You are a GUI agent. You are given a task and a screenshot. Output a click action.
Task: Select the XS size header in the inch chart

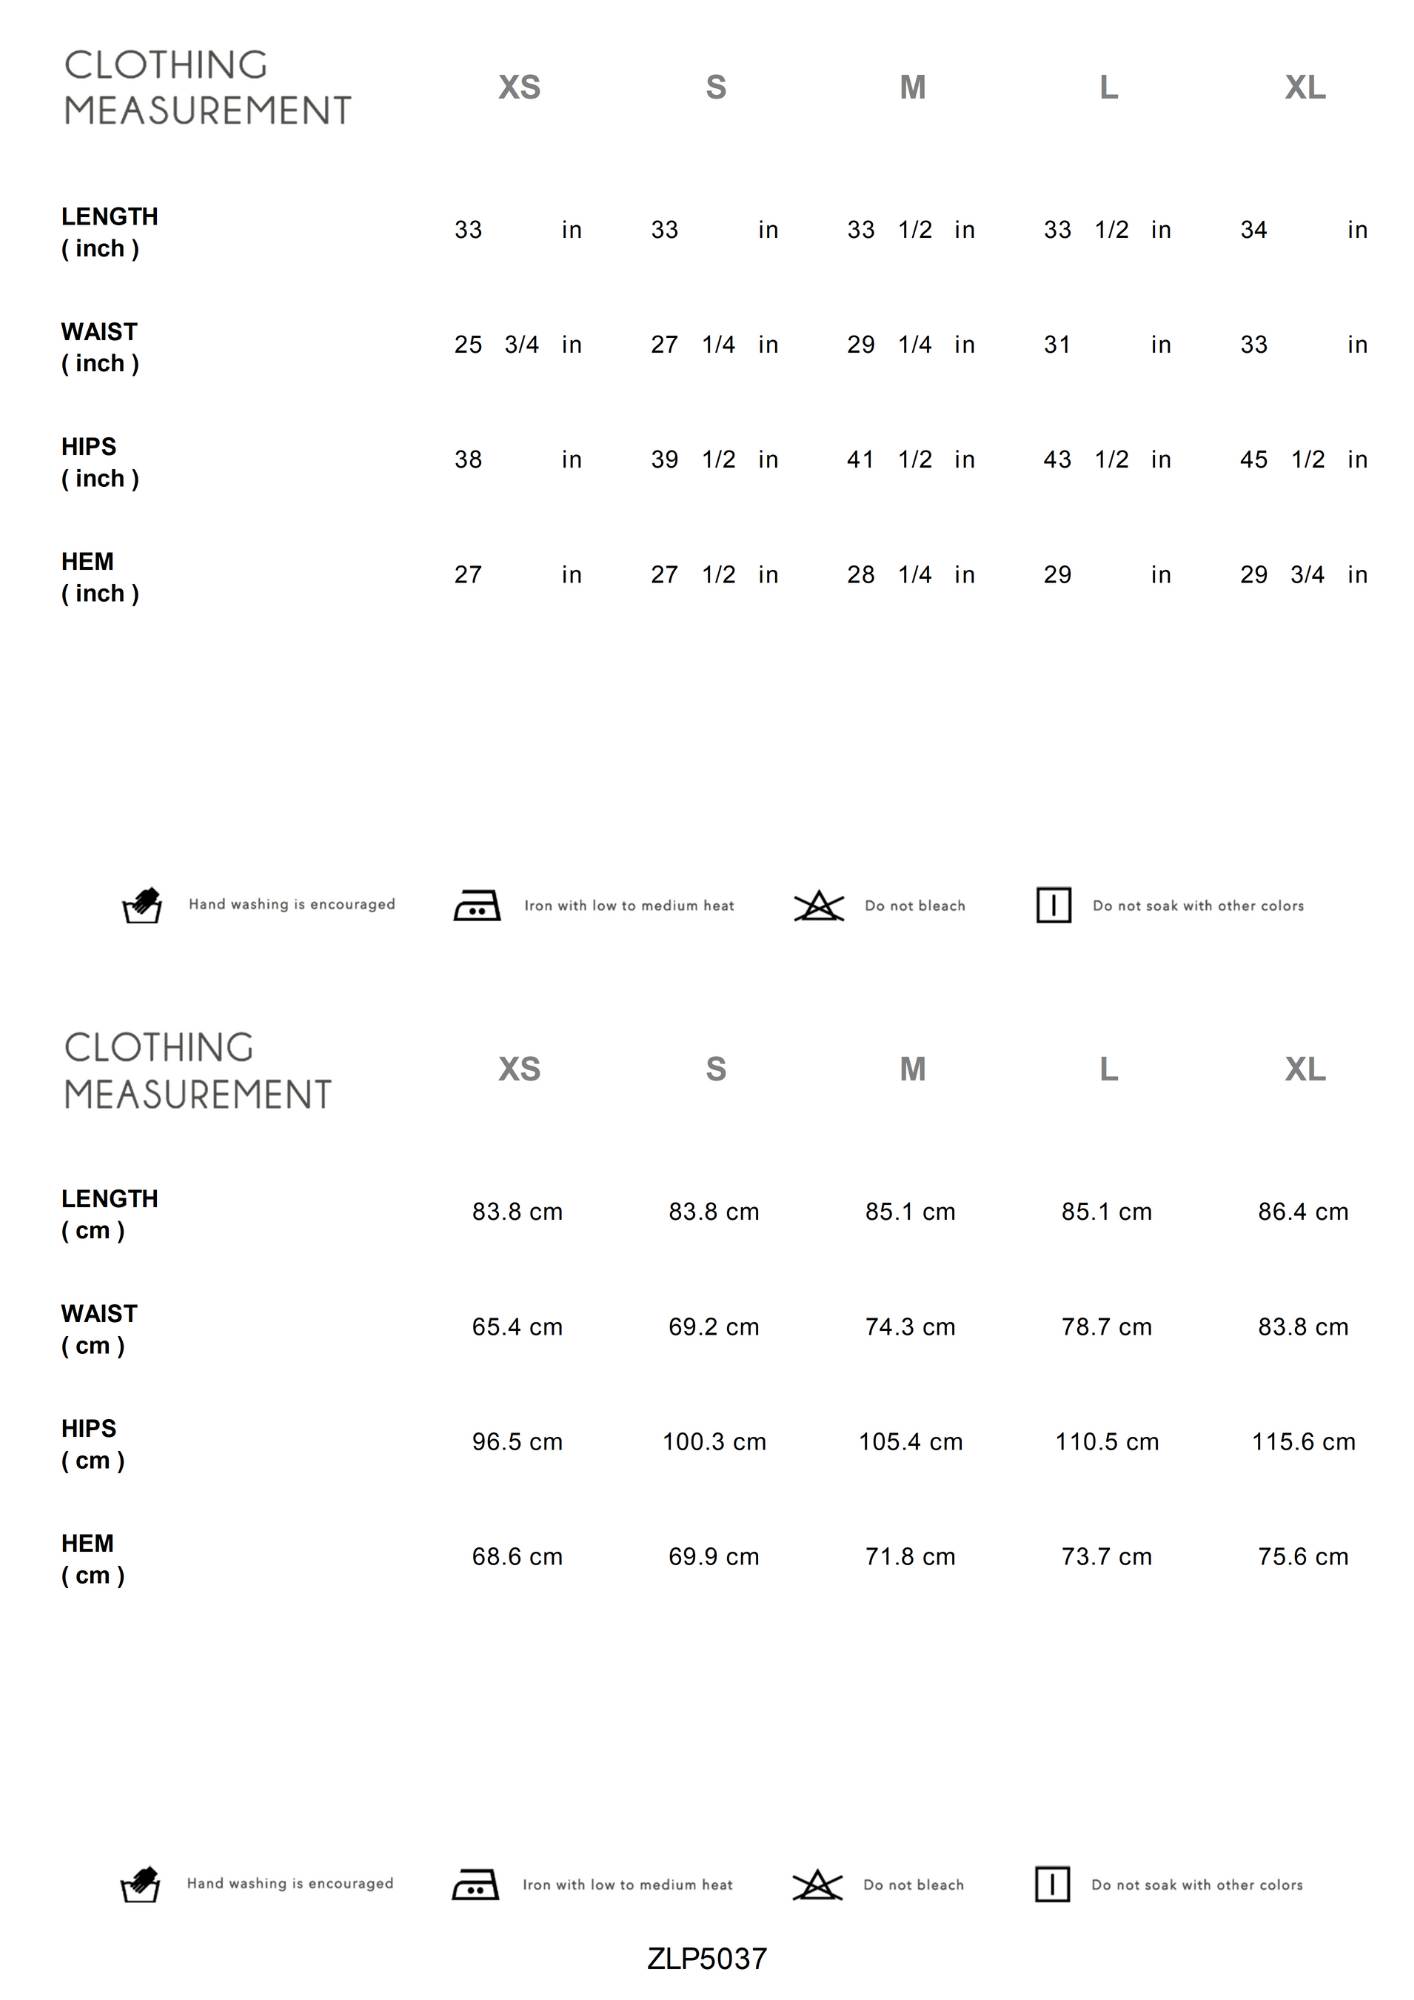tap(519, 88)
